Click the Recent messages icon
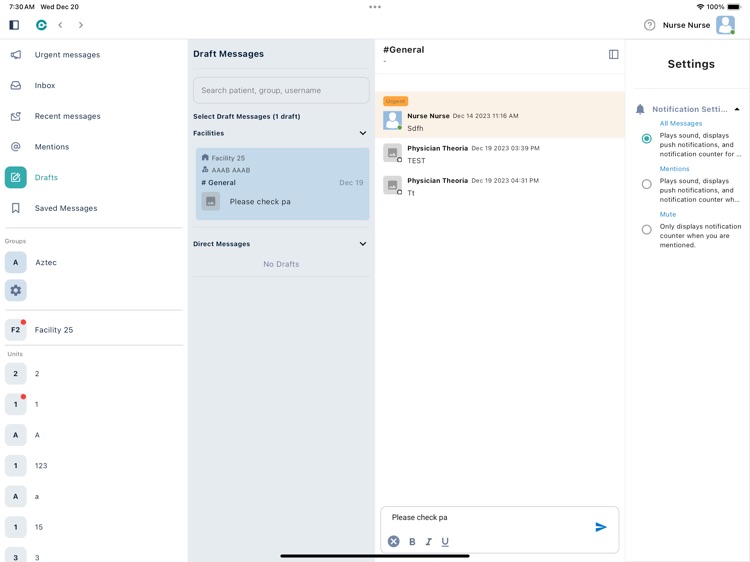Image resolution: width=750 pixels, height=562 pixels. [x=16, y=116]
